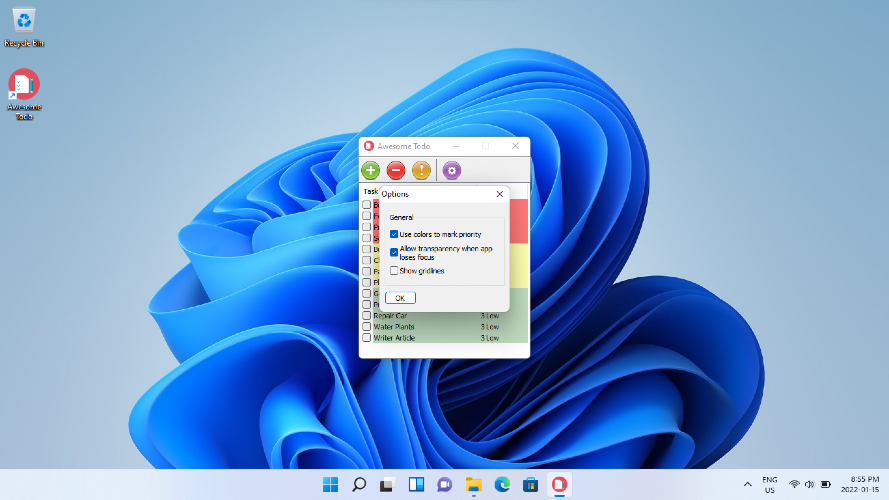Image resolution: width=889 pixels, height=500 pixels.
Task: Open the Windows Start menu
Action: [x=330, y=485]
